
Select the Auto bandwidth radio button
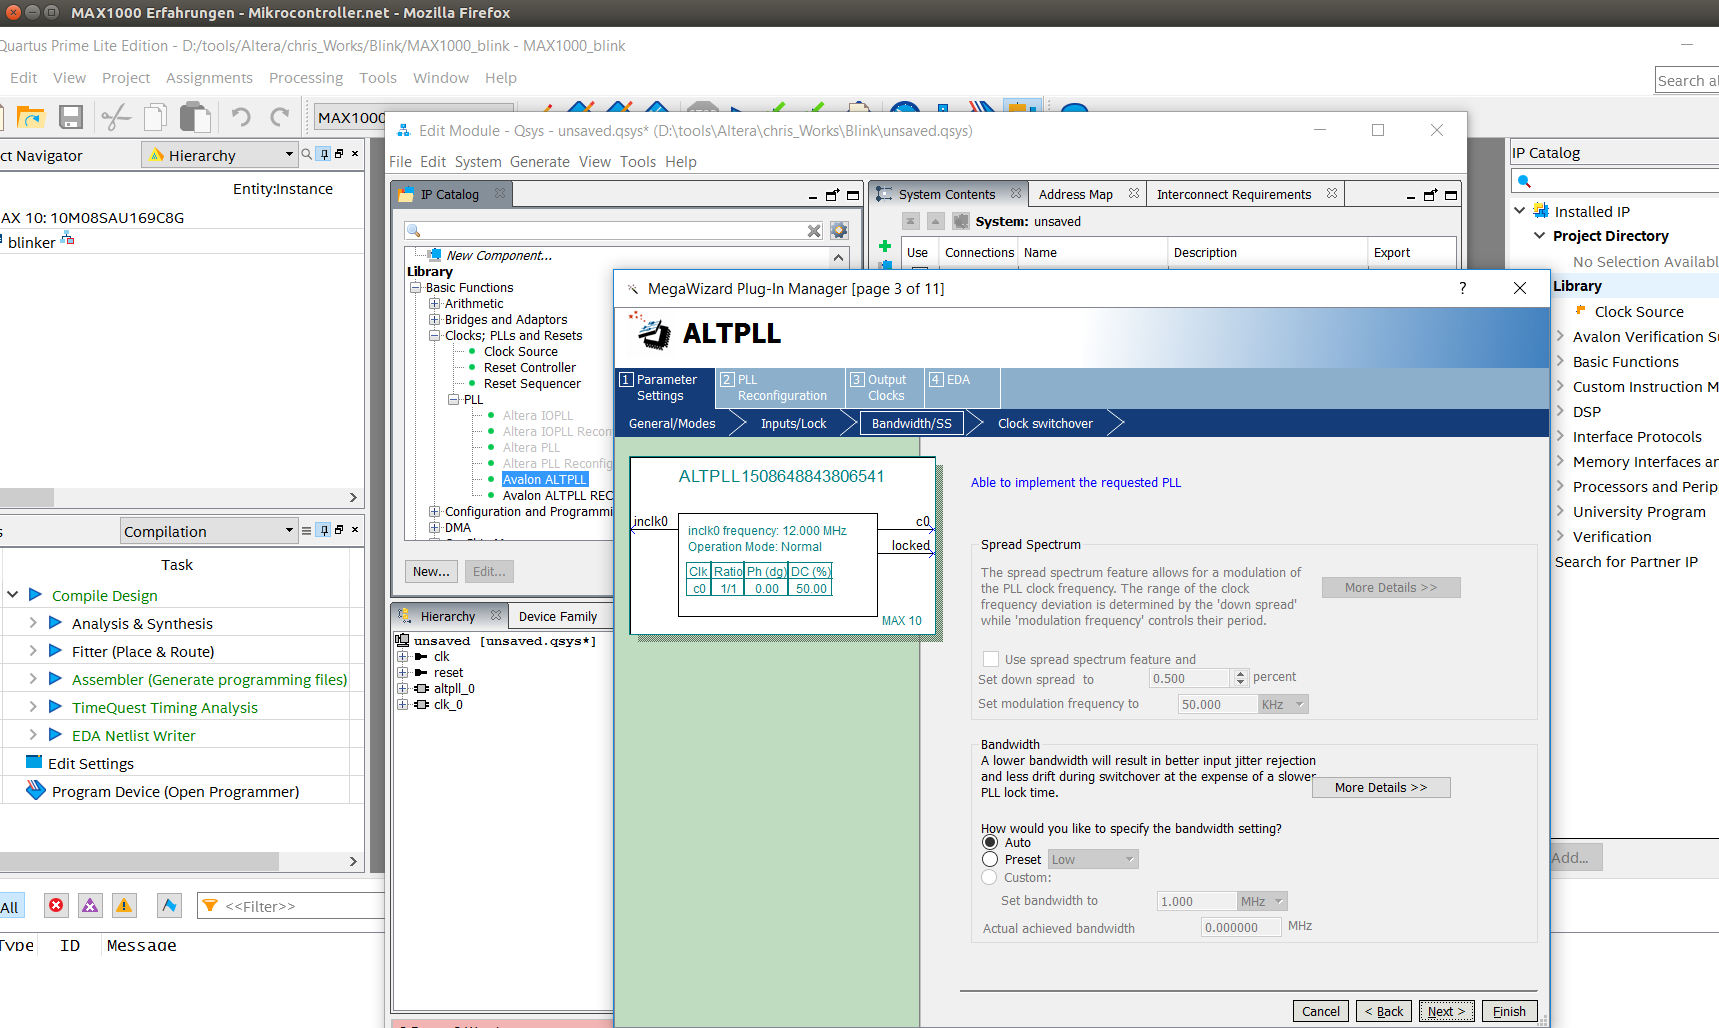pyautogui.click(x=990, y=843)
